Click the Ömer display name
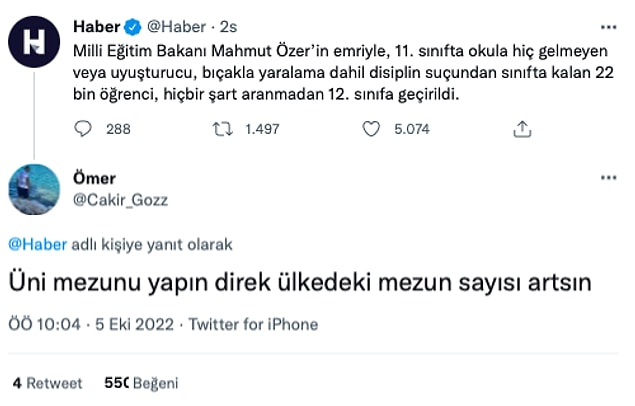Viewport: 635px width, 406px height. click(96, 178)
